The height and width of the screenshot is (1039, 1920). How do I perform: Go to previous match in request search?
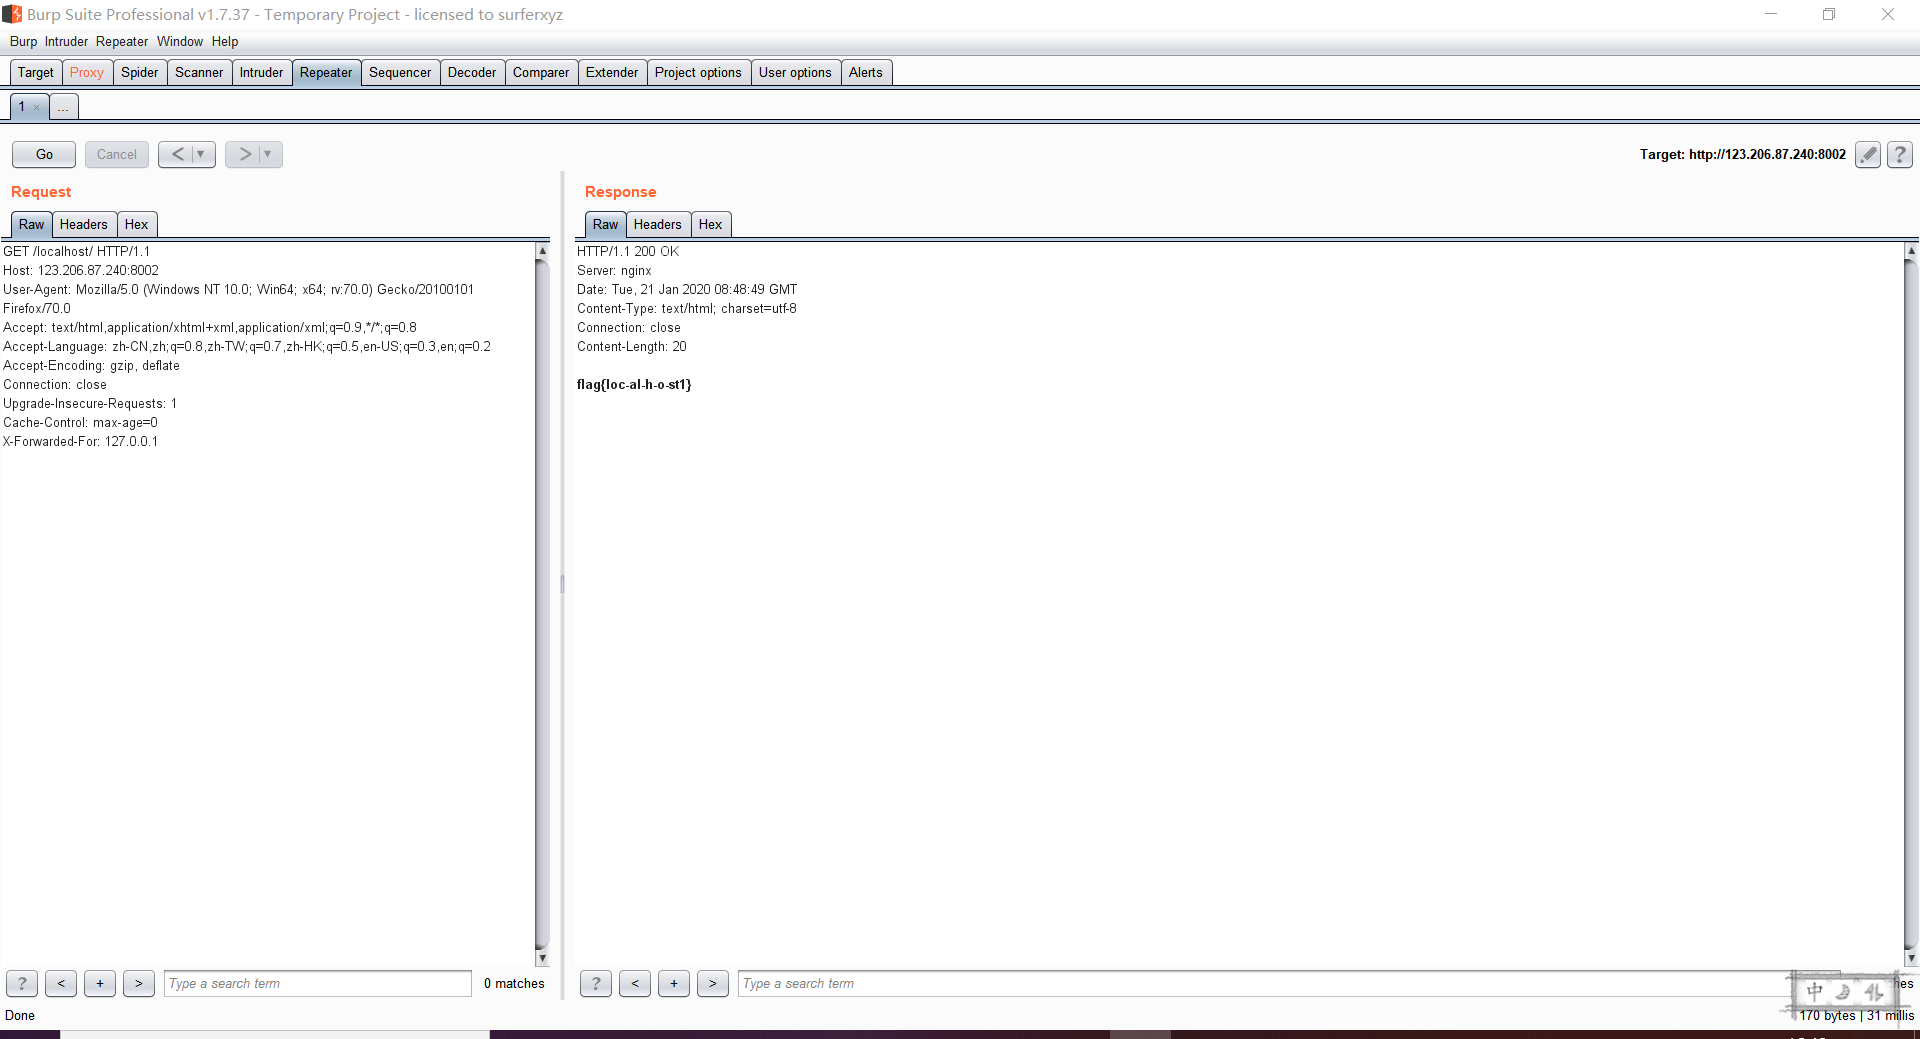point(61,984)
